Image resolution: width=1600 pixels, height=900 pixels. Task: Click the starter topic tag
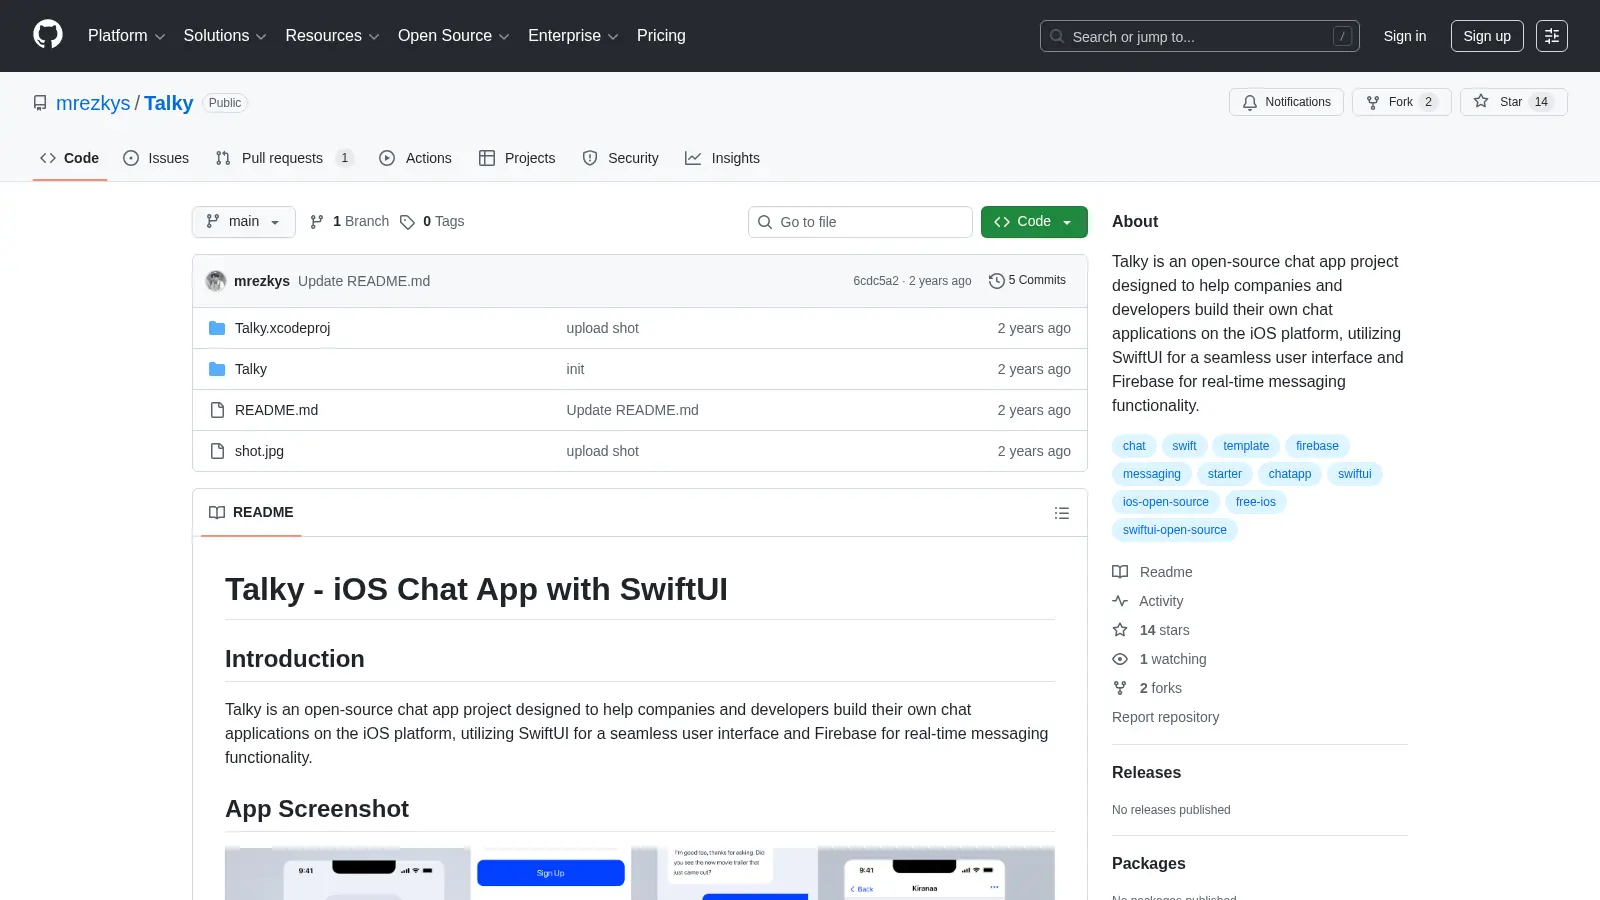[x=1224, y=474]
